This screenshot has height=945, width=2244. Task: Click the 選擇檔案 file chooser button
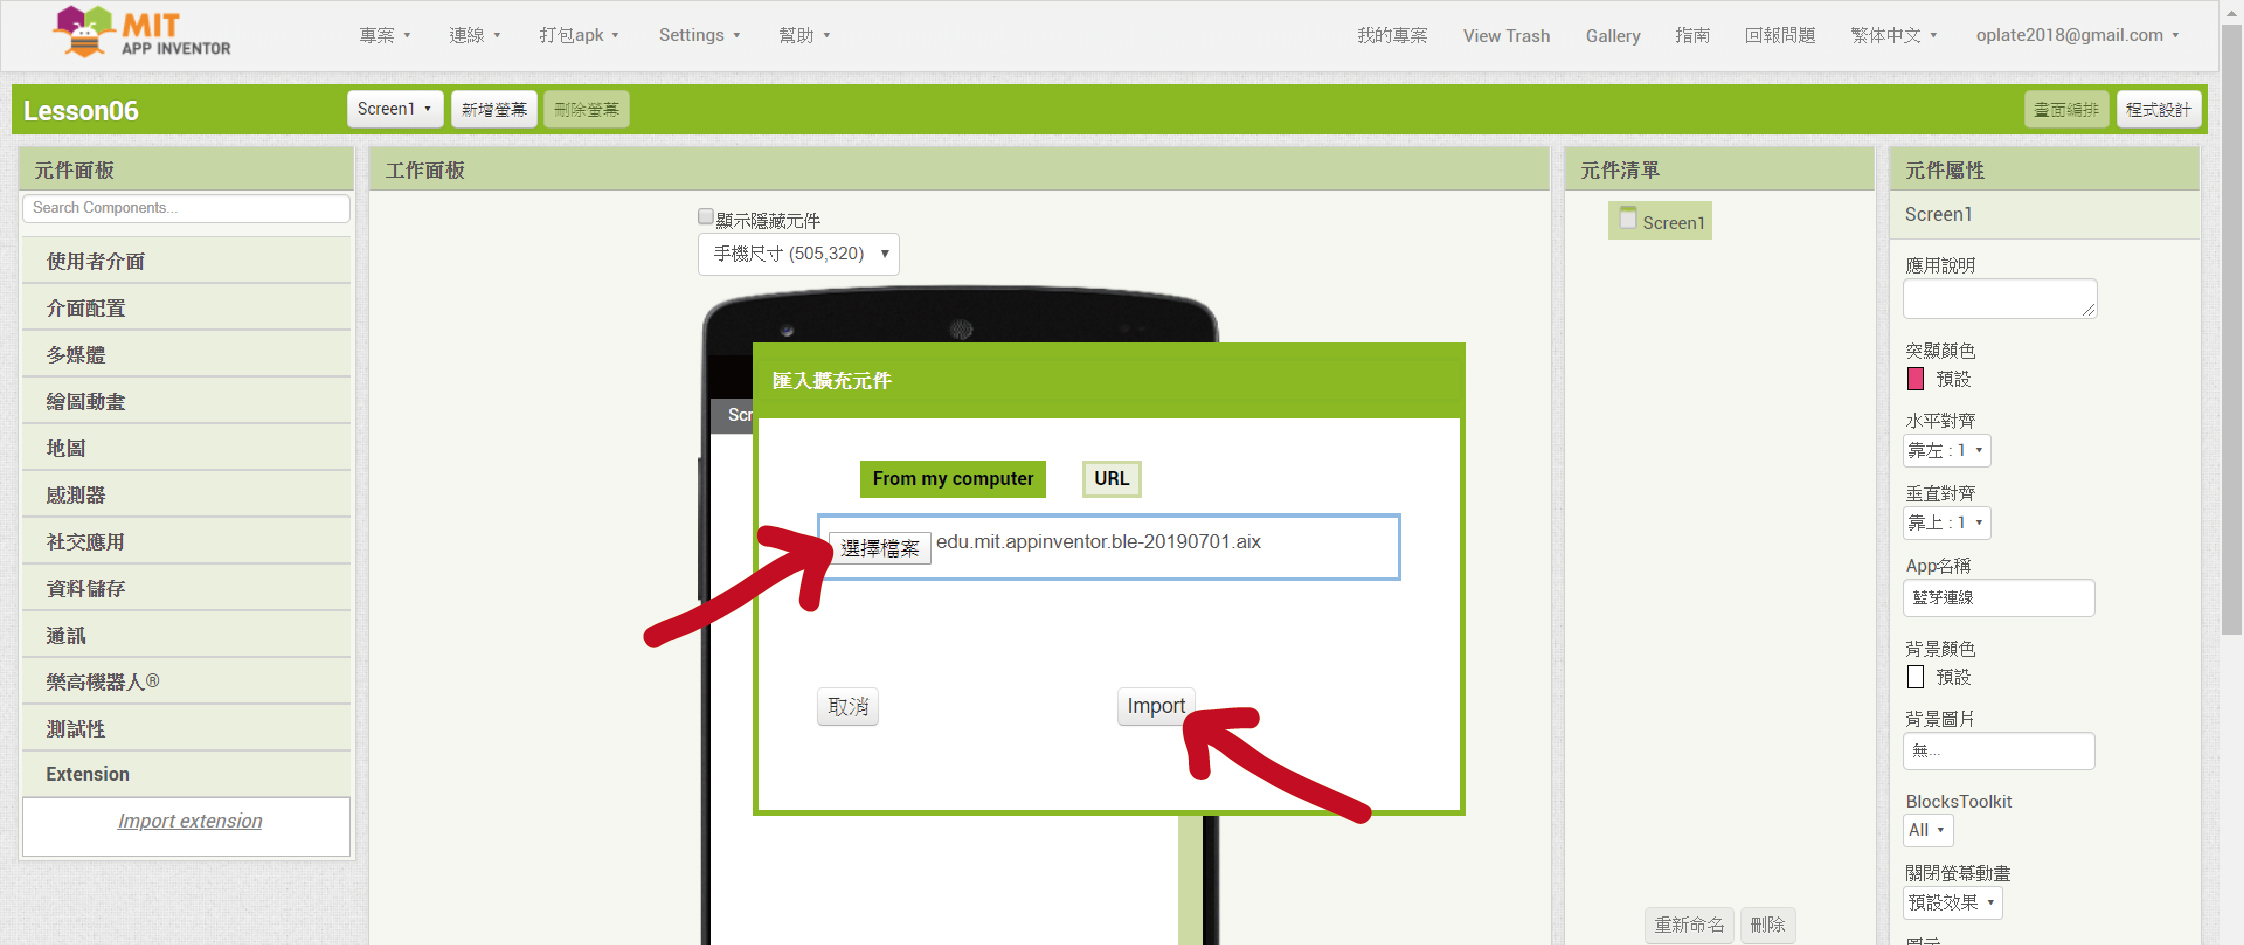pos(880,548)
